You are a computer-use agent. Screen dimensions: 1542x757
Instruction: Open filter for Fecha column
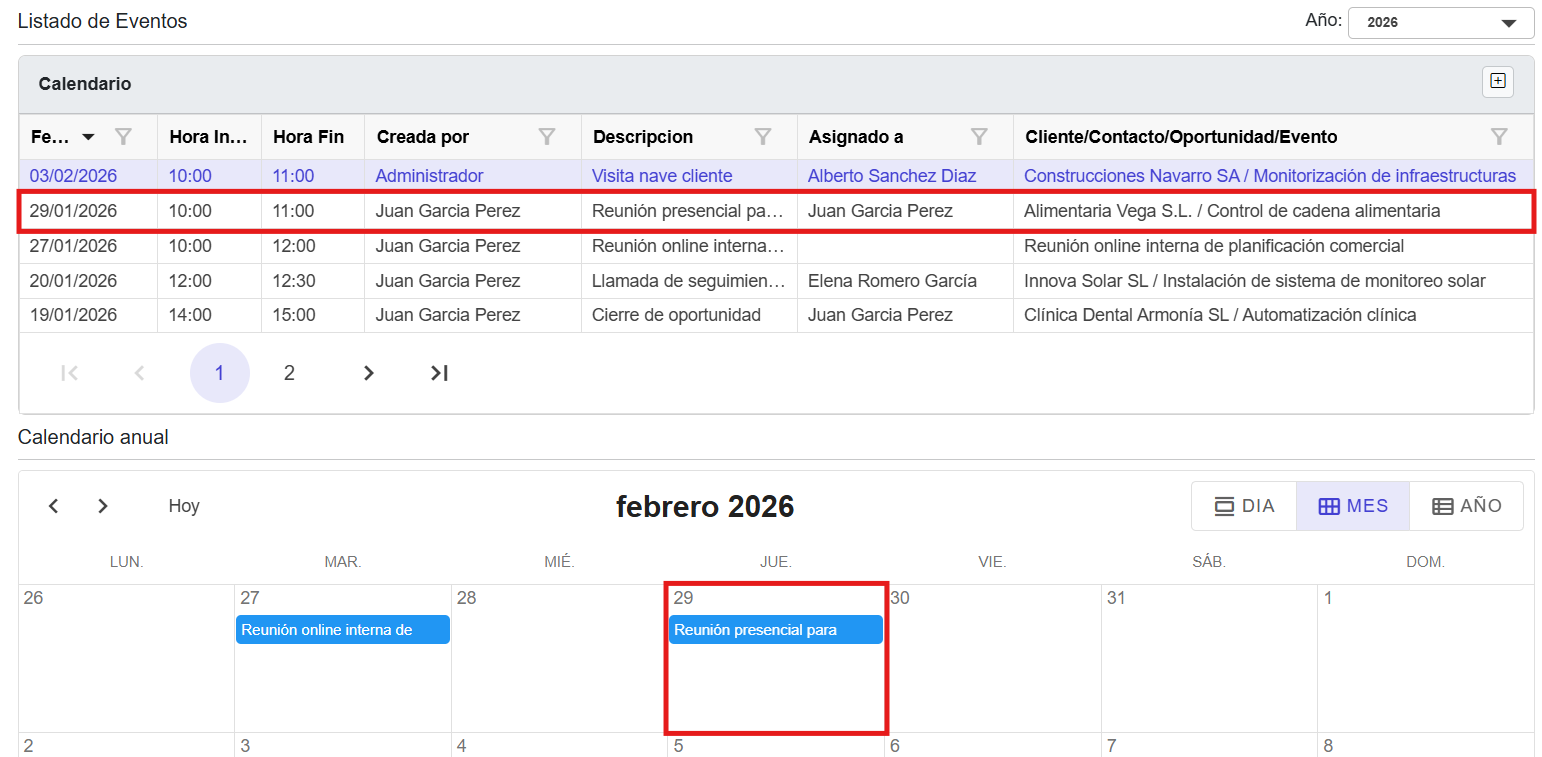[x=123, y=137]
